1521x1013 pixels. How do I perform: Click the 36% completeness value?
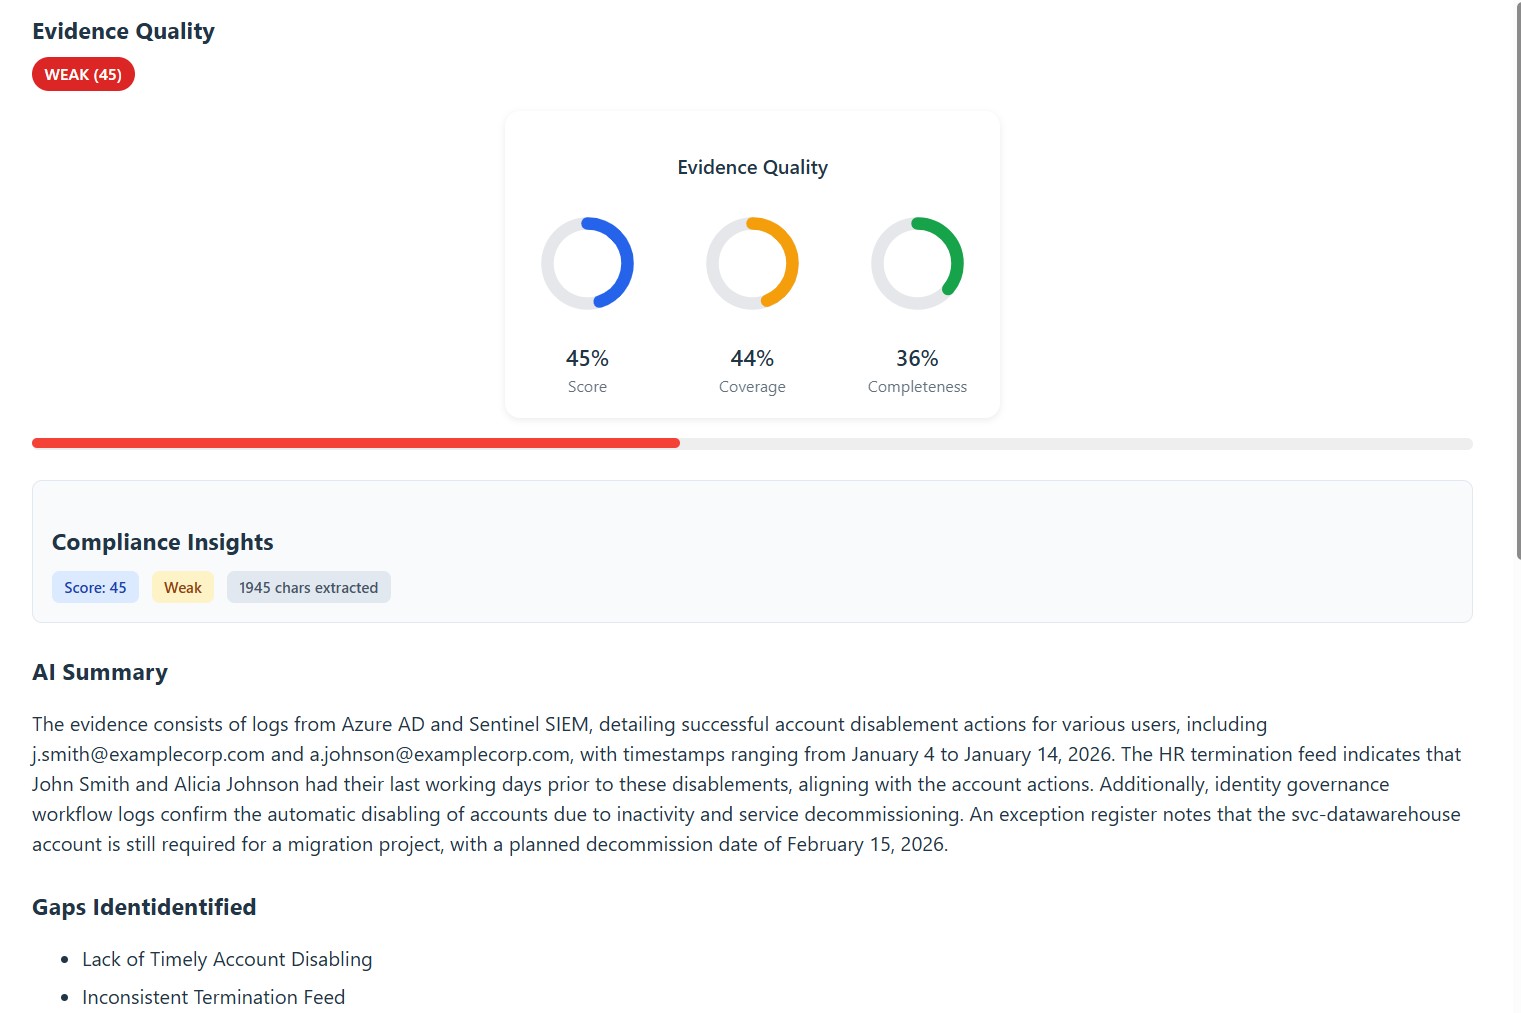pyautogui.click(x=917, y=358)
